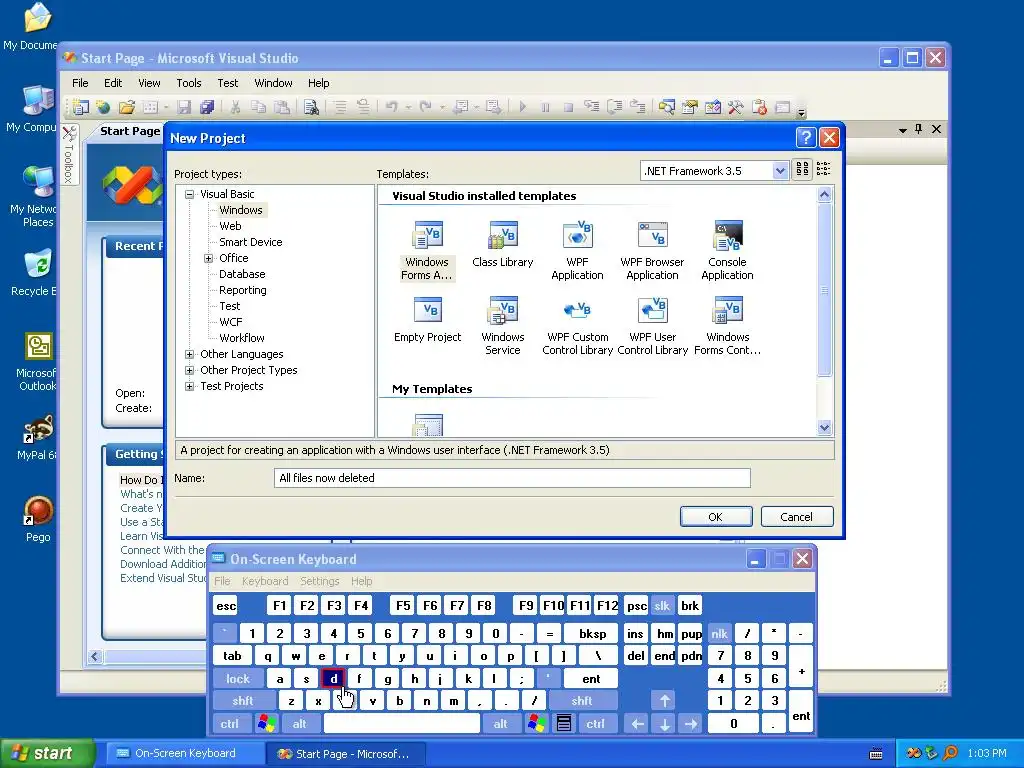
Task: Choose the Empty Project template
Action: point(428,320)
